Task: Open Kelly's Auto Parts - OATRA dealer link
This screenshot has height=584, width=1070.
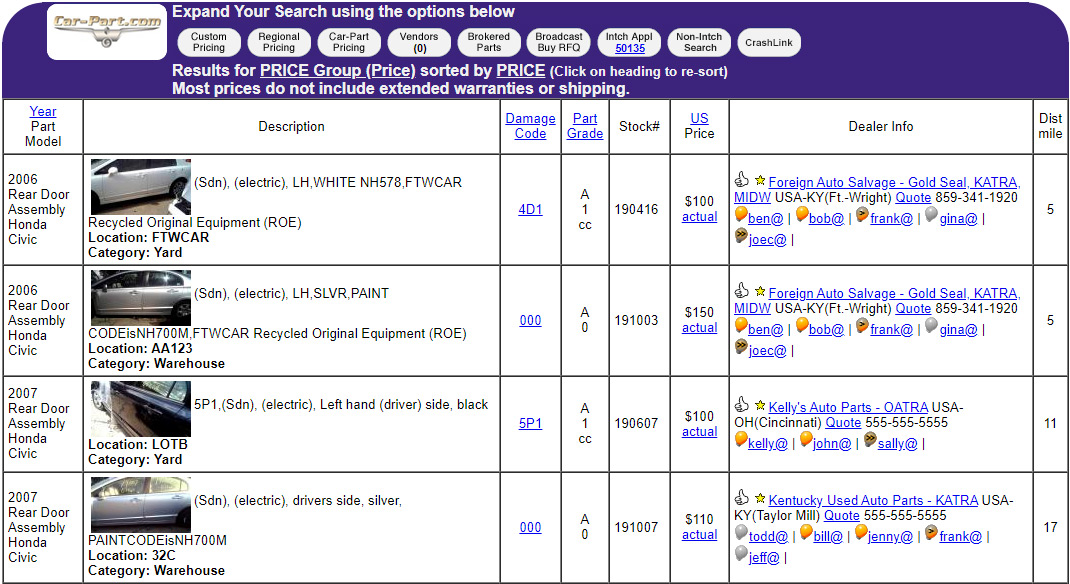Action: pos(849,407)
